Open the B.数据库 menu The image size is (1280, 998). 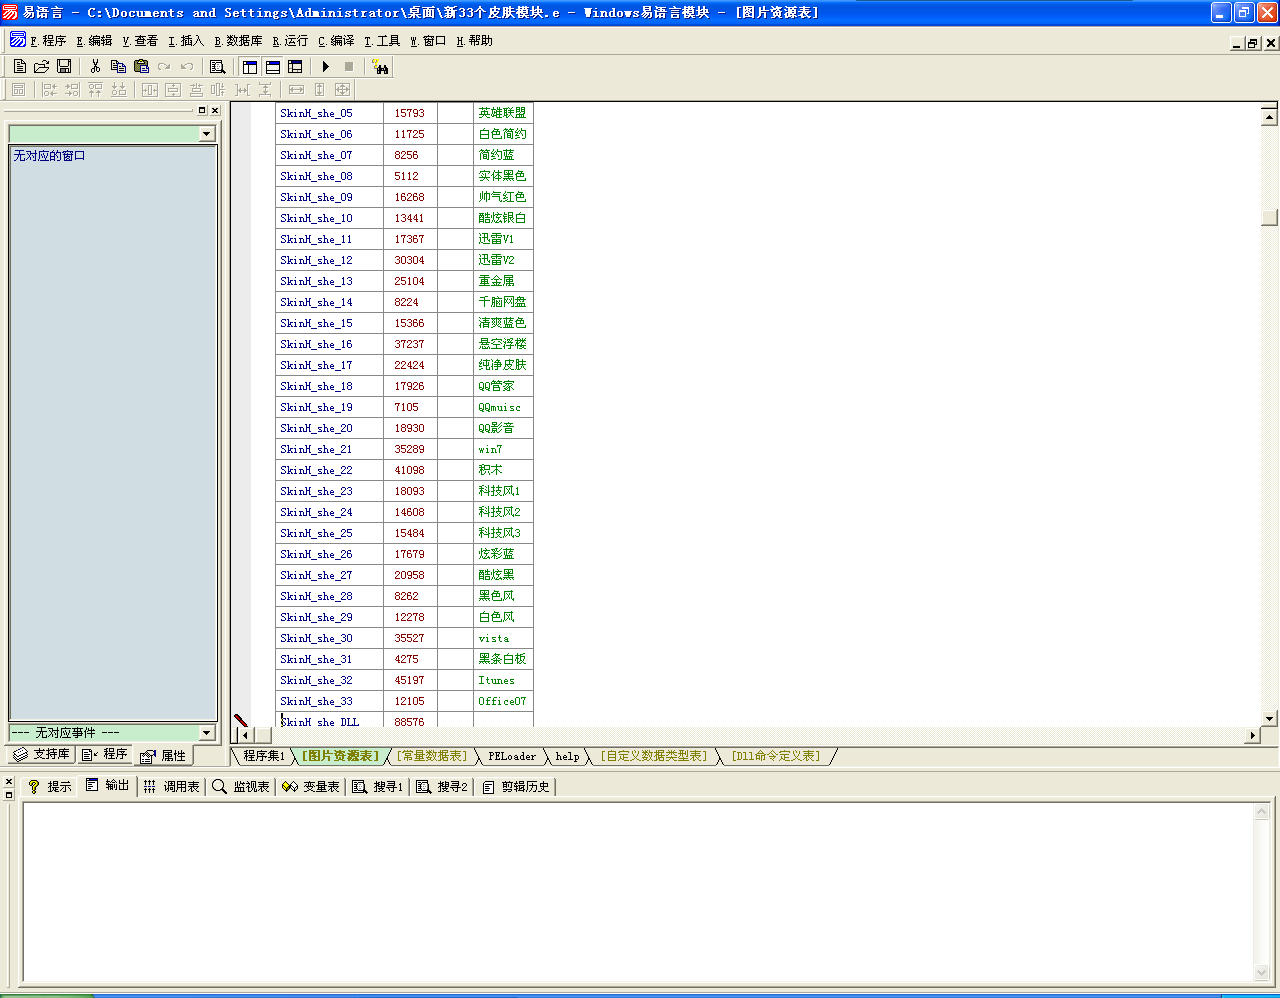[x=239, y=41]
